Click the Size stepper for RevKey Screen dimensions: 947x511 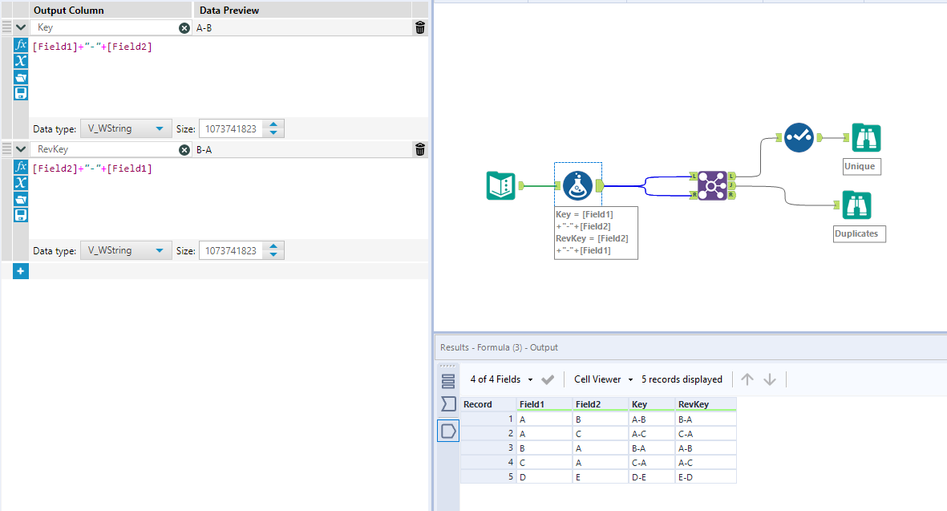274,251
